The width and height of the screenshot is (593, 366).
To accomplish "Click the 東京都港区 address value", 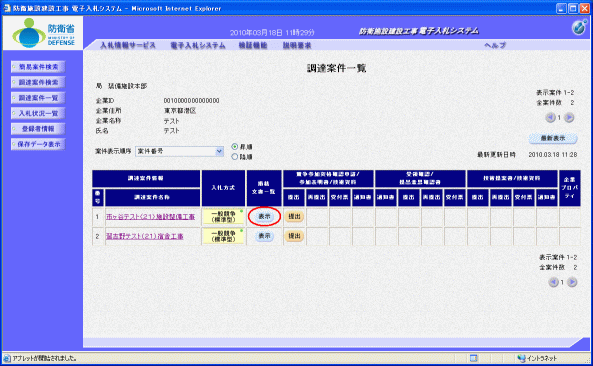I will point(180,111).
